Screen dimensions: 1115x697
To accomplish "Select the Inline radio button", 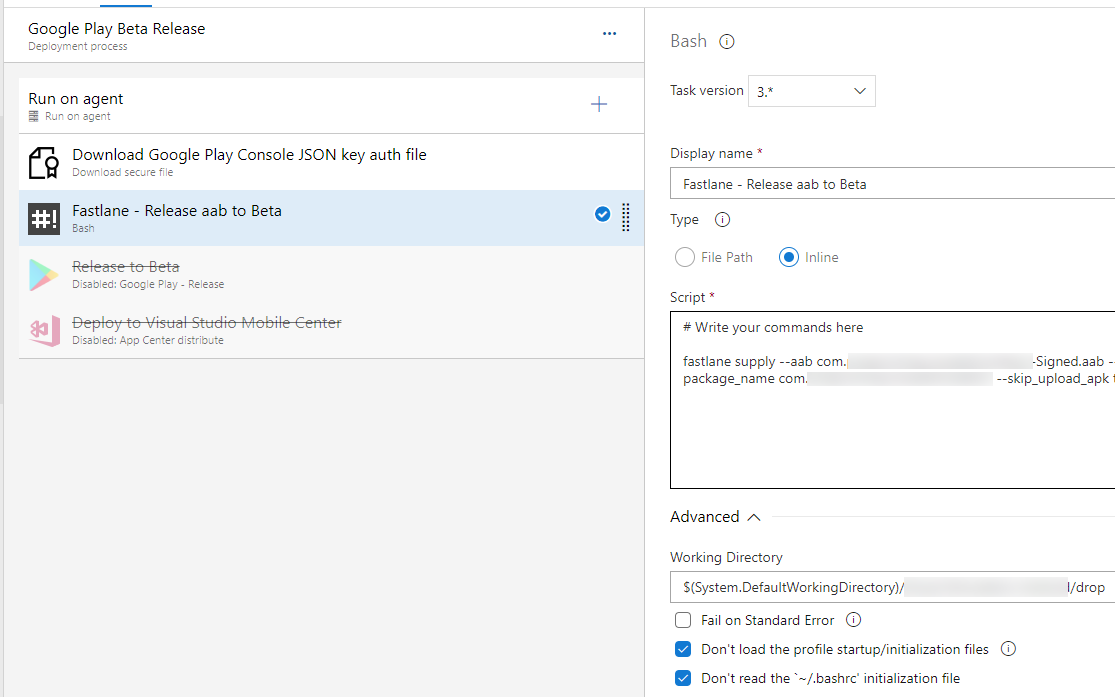I will (789, 257).
